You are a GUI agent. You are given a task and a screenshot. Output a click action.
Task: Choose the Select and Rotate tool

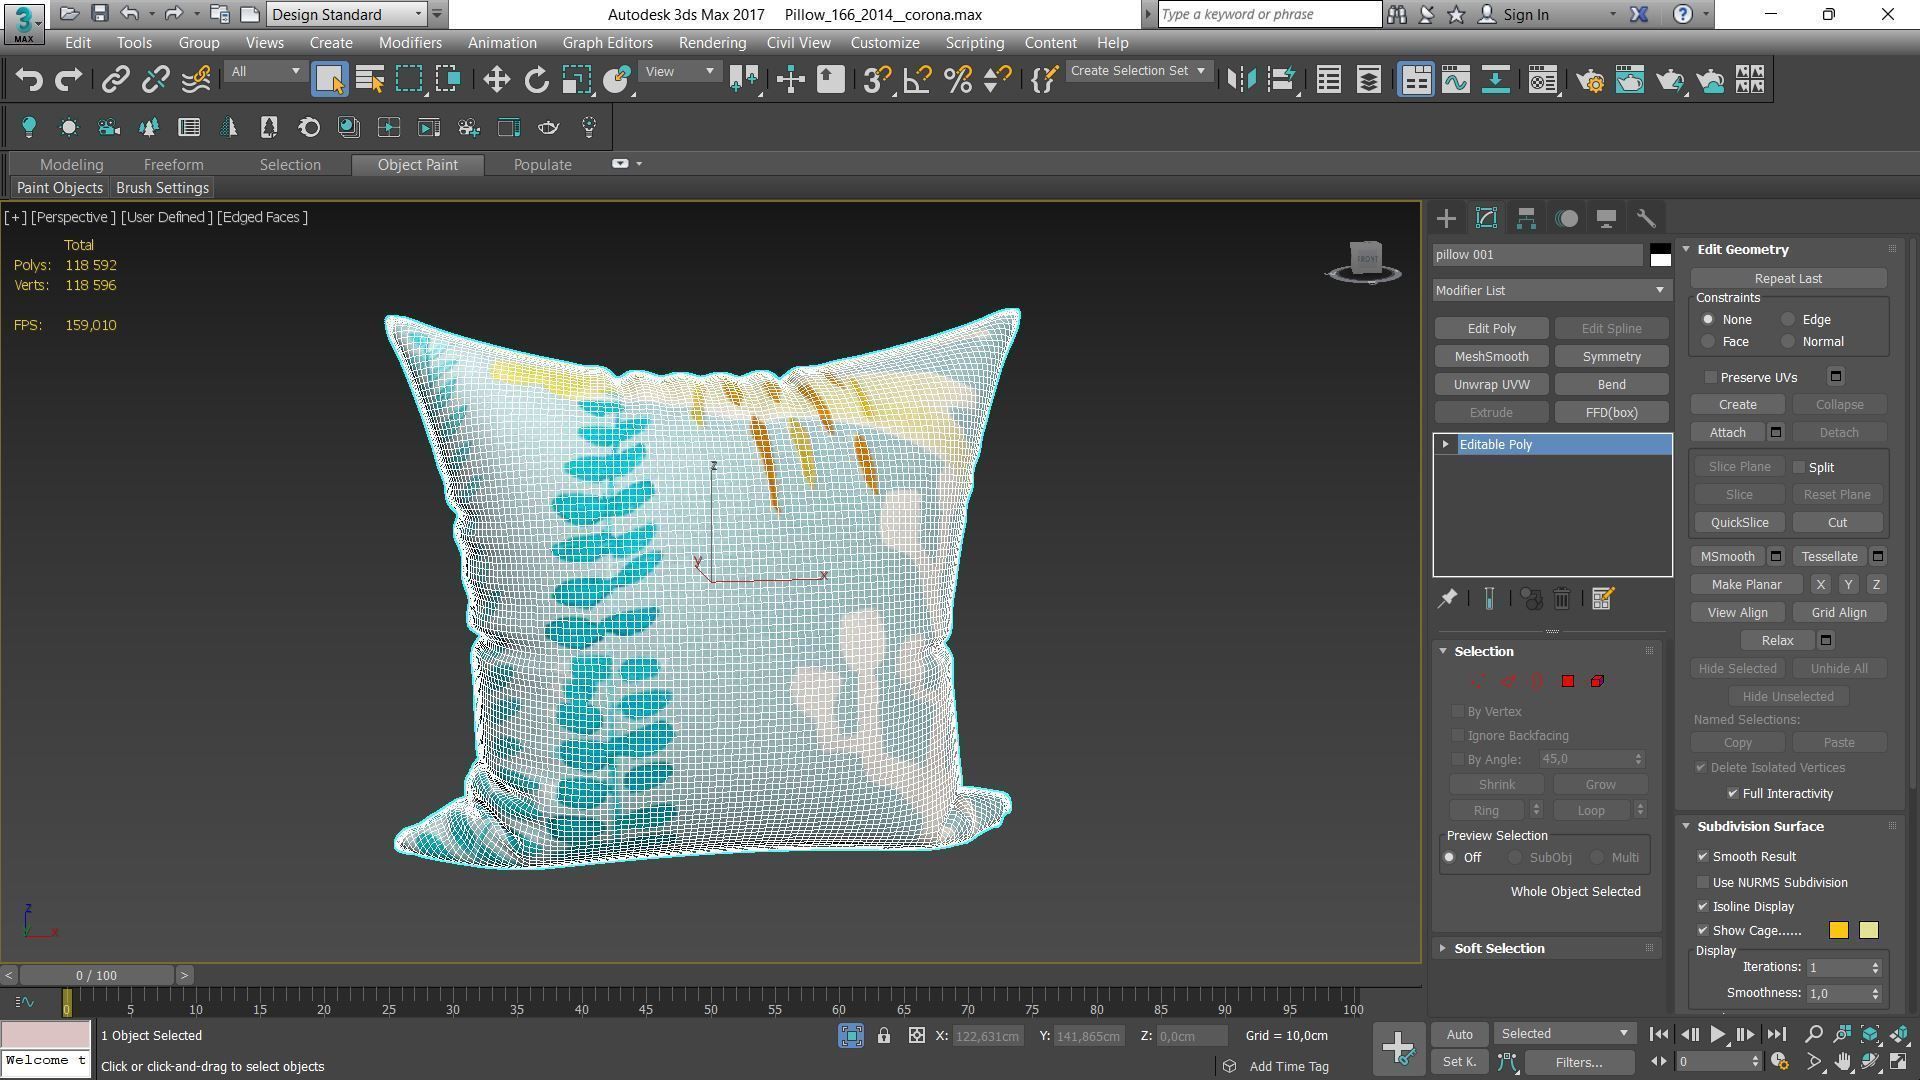point(537,80)
